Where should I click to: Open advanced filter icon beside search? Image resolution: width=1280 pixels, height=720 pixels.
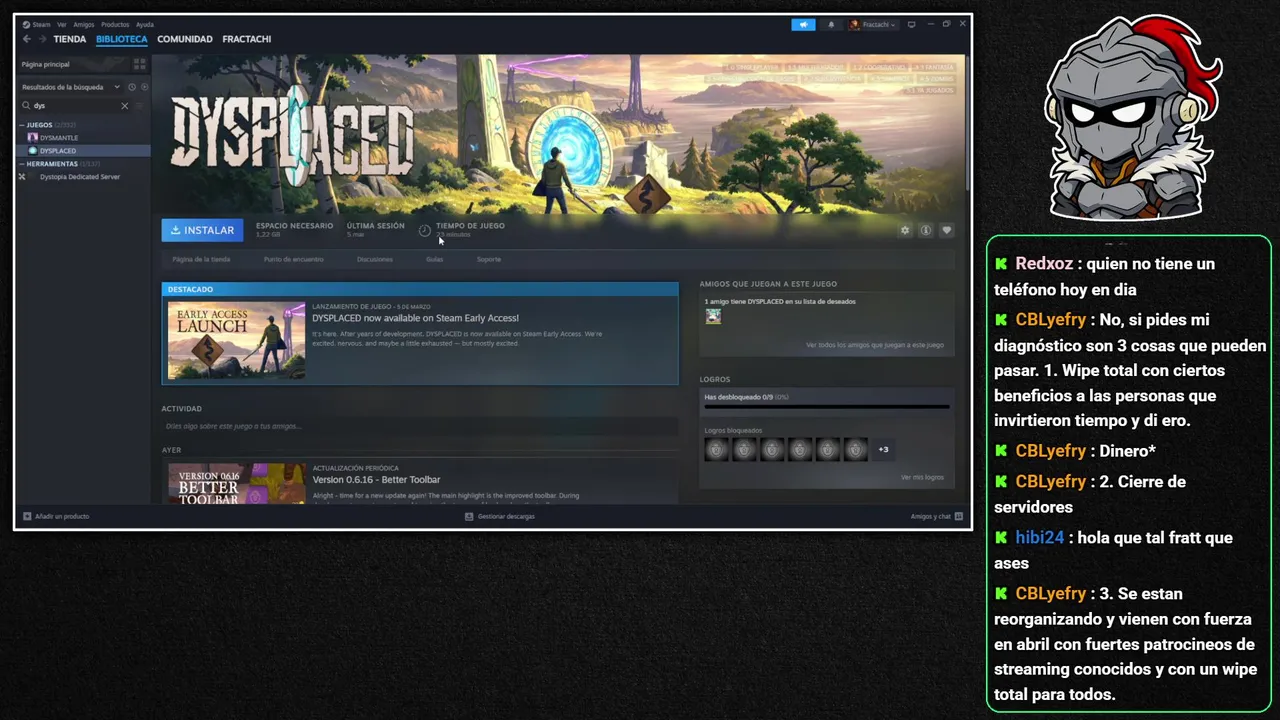coord(139,105)
